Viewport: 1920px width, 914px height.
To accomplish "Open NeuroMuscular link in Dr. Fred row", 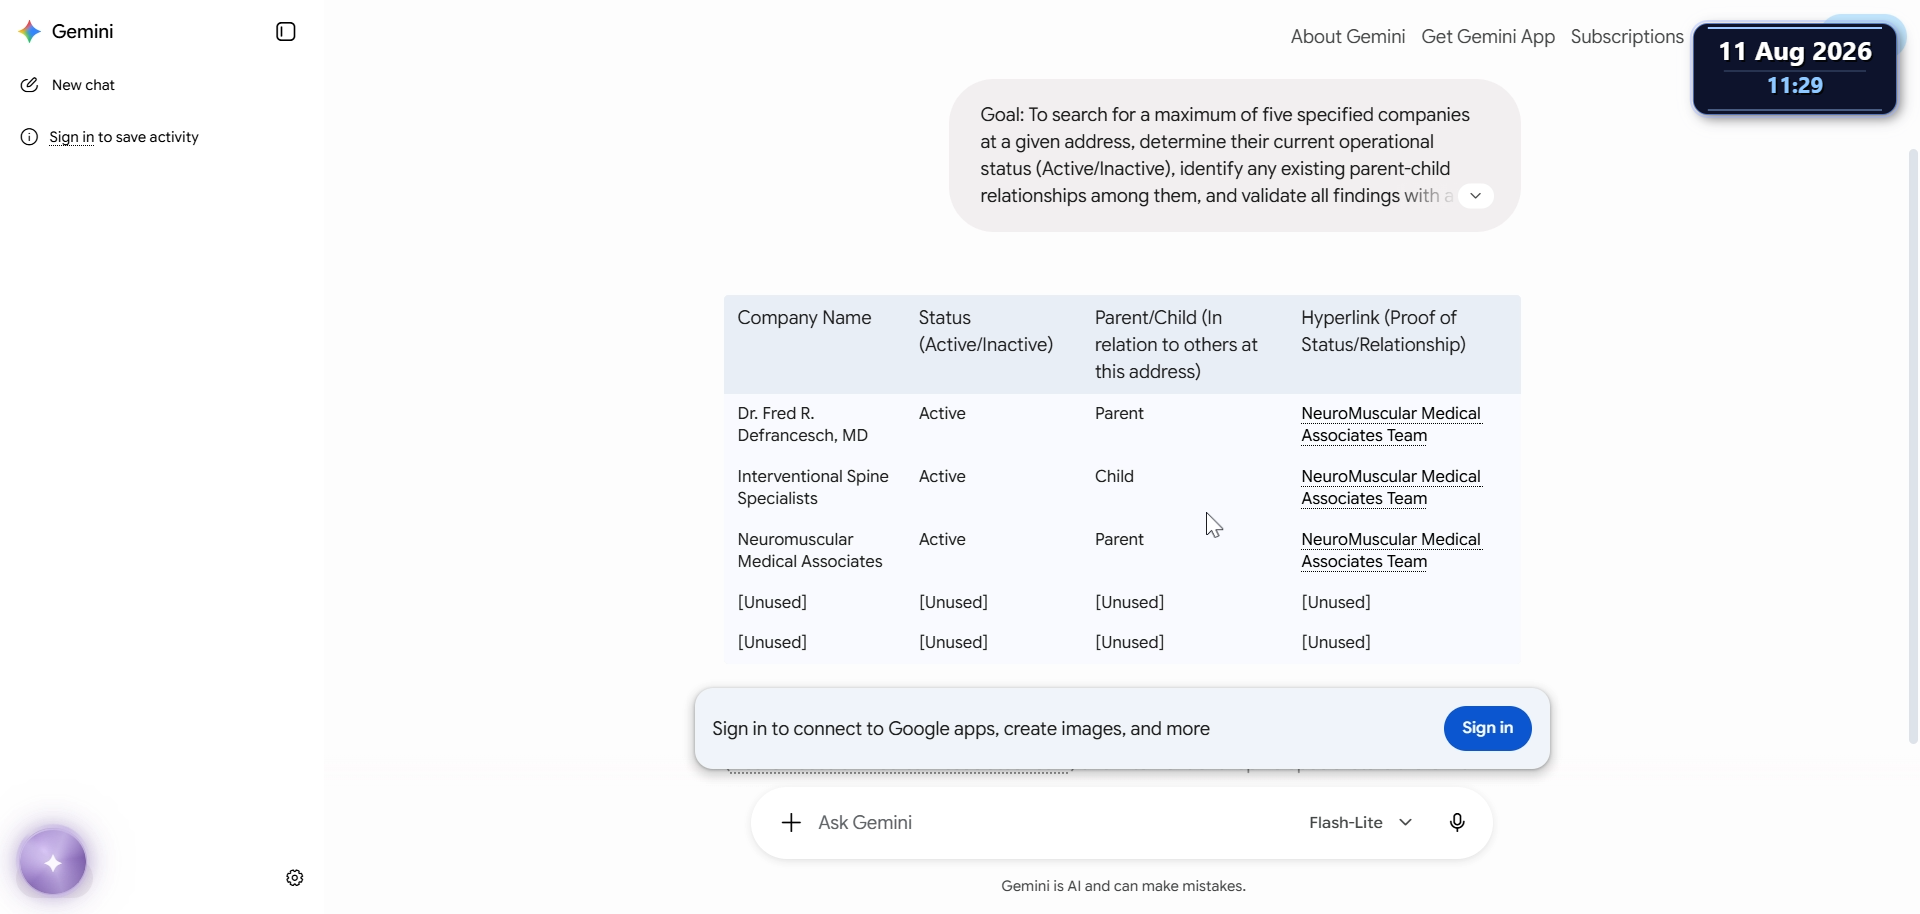I will coord(1391,425).
